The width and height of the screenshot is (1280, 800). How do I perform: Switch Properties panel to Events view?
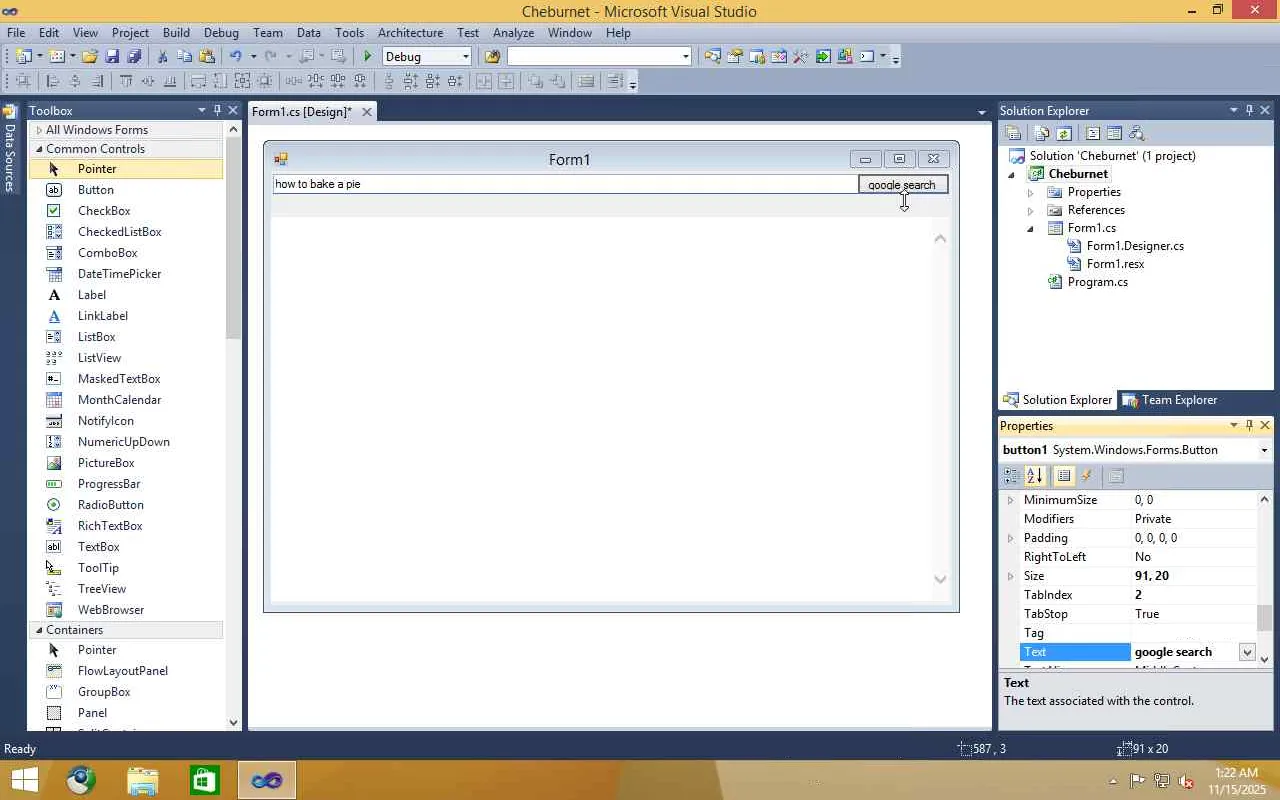[x=1086, y=476]
